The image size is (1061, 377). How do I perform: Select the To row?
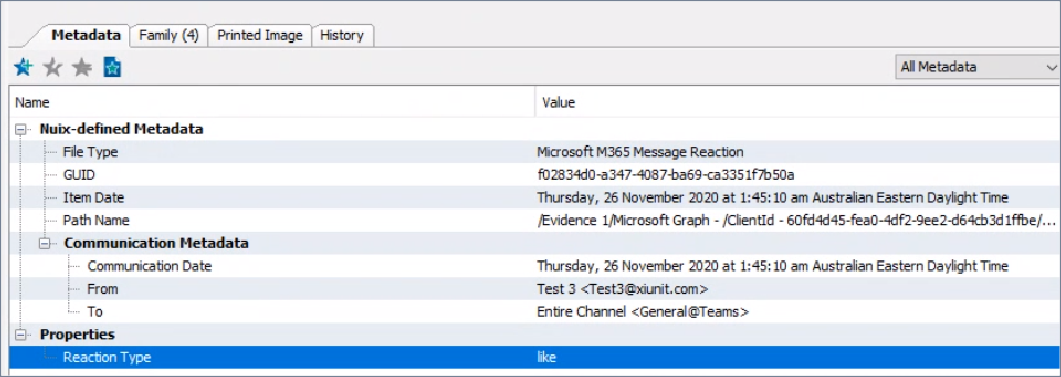(x=535, y=312)
